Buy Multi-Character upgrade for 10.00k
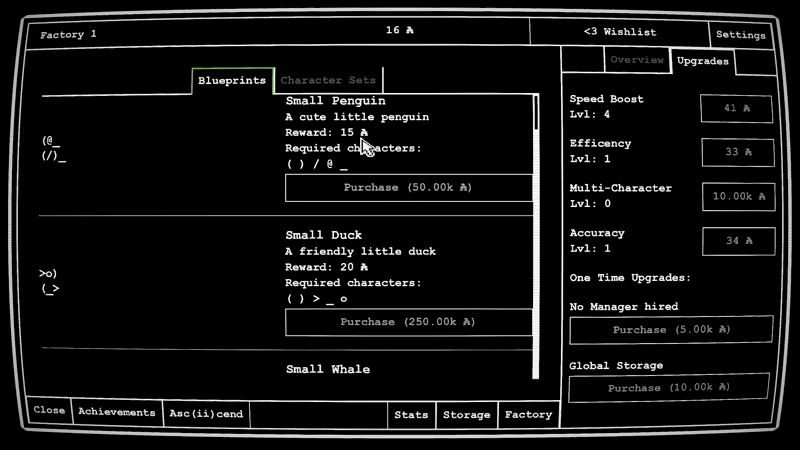The image size is (800, 450). 739,196
